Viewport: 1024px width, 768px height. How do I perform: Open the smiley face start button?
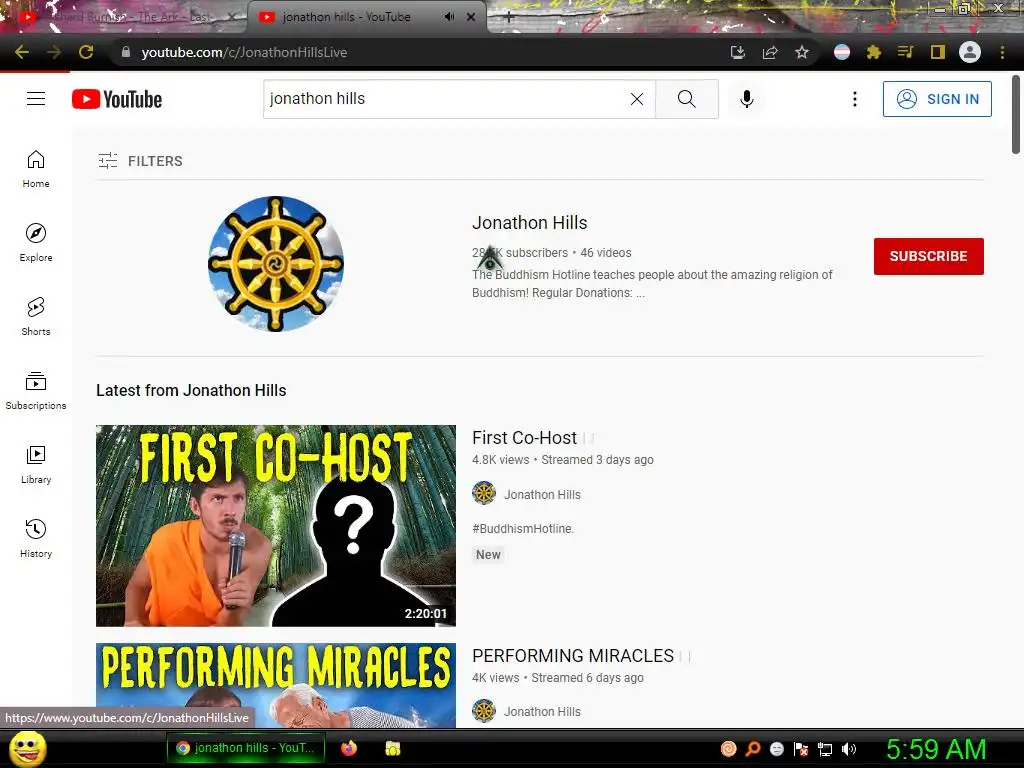pyautogui.click(x=27, y=748)
